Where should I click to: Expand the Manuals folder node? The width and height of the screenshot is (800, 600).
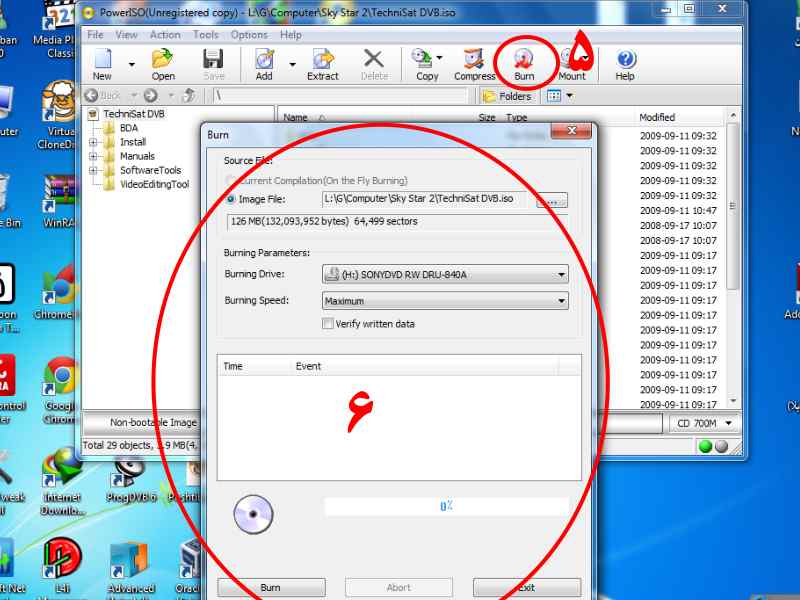pos(93,157)
